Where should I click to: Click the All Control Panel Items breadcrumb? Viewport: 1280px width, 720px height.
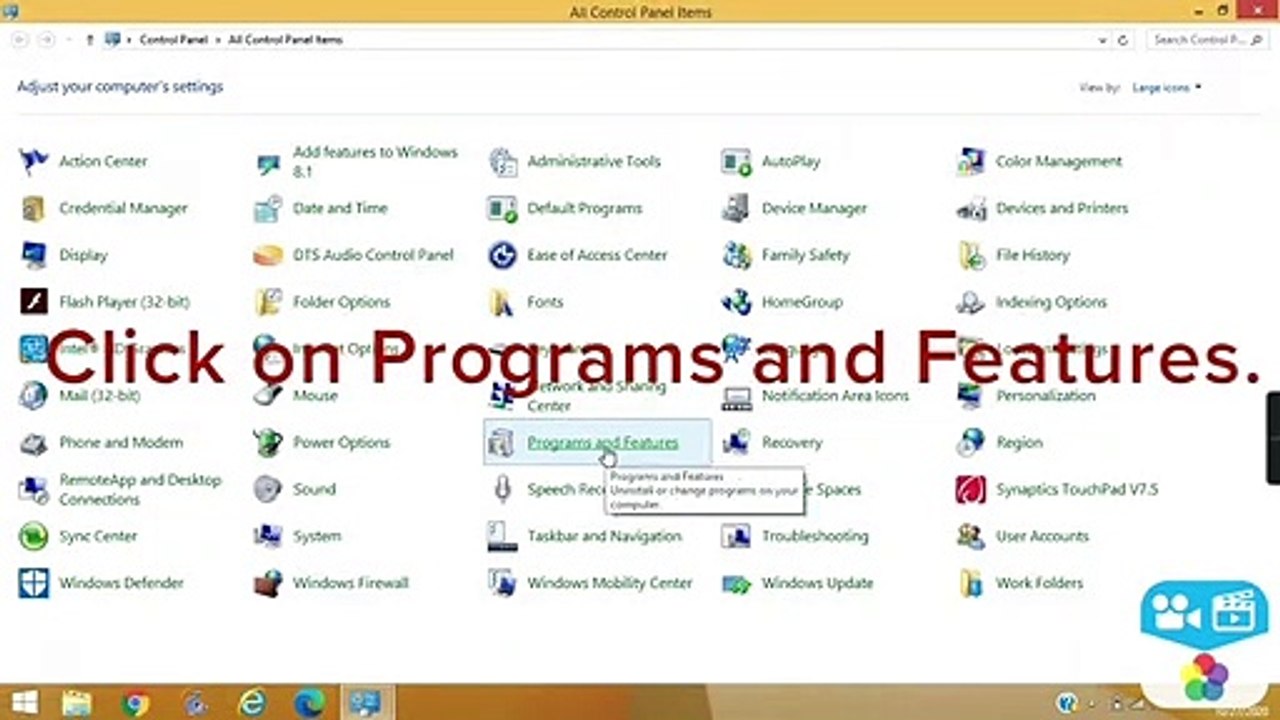pyautogui.click(x=285, y=40)
